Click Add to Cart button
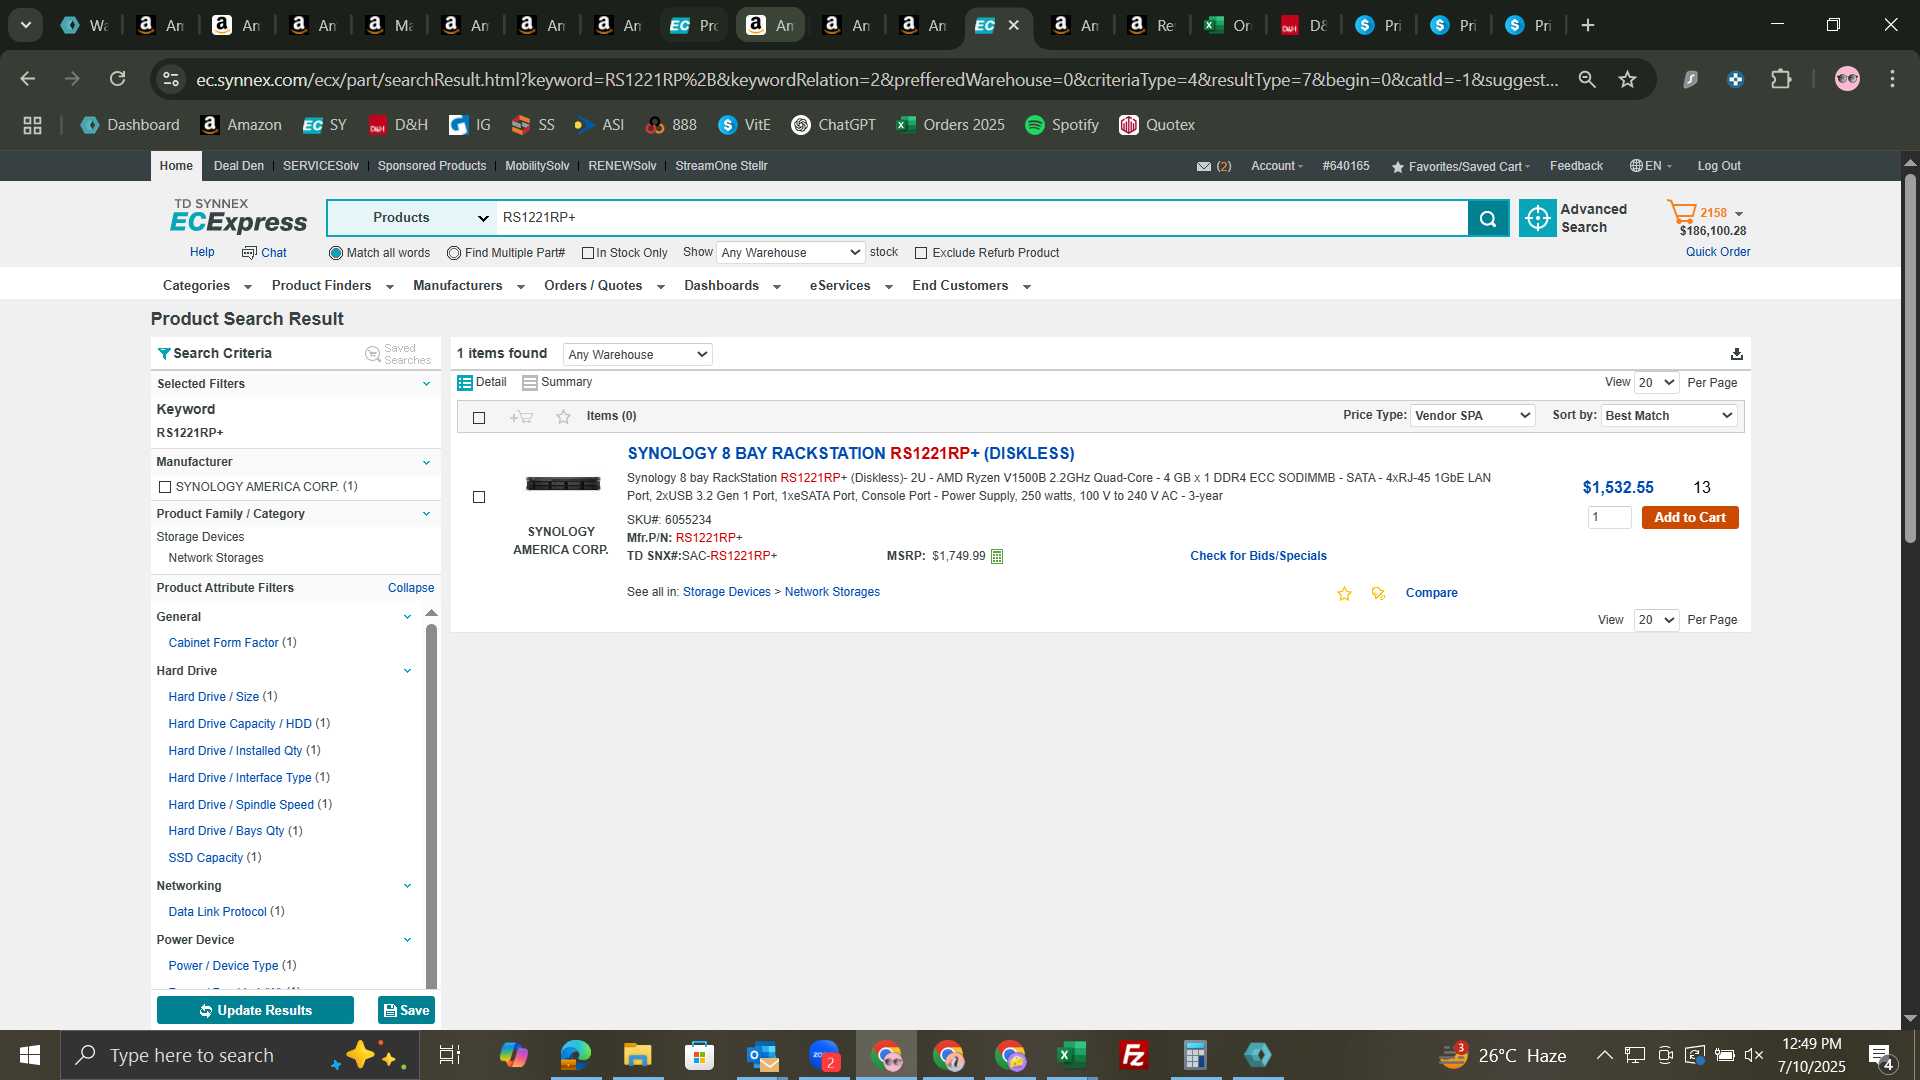 coord(1690,518)
